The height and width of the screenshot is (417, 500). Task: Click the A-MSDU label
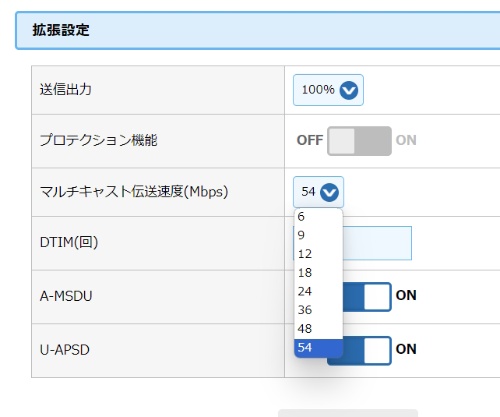point(66,296)
